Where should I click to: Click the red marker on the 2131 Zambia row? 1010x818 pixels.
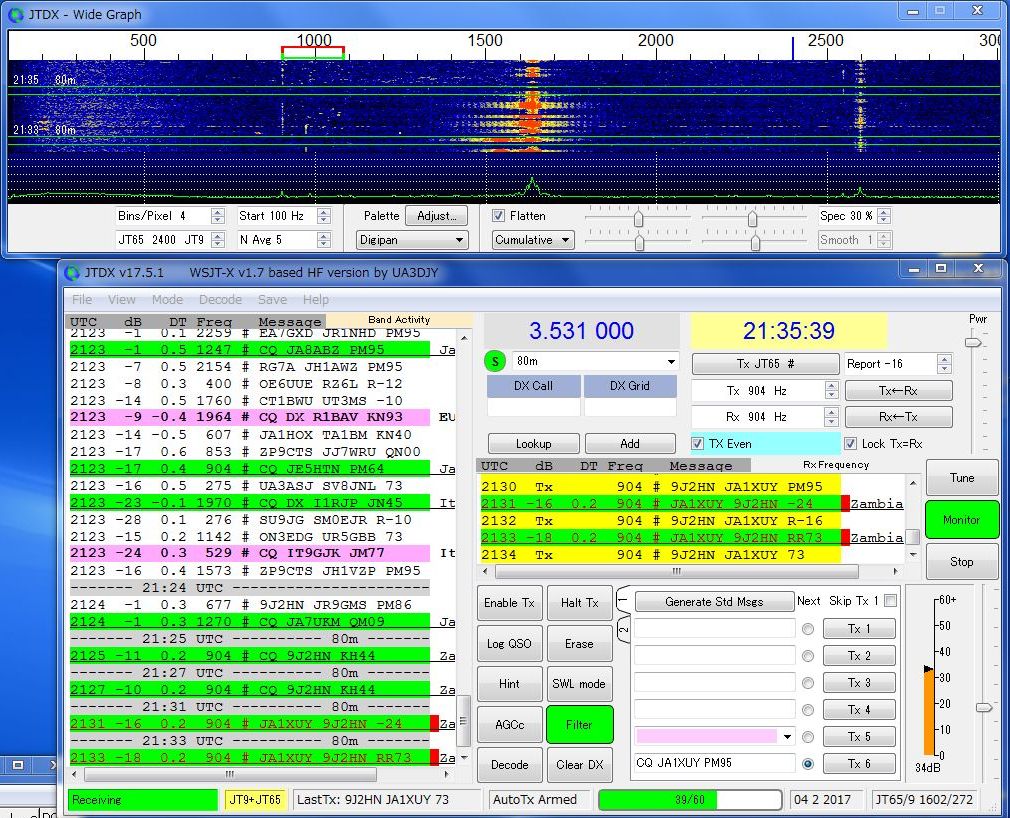(845, 503)
